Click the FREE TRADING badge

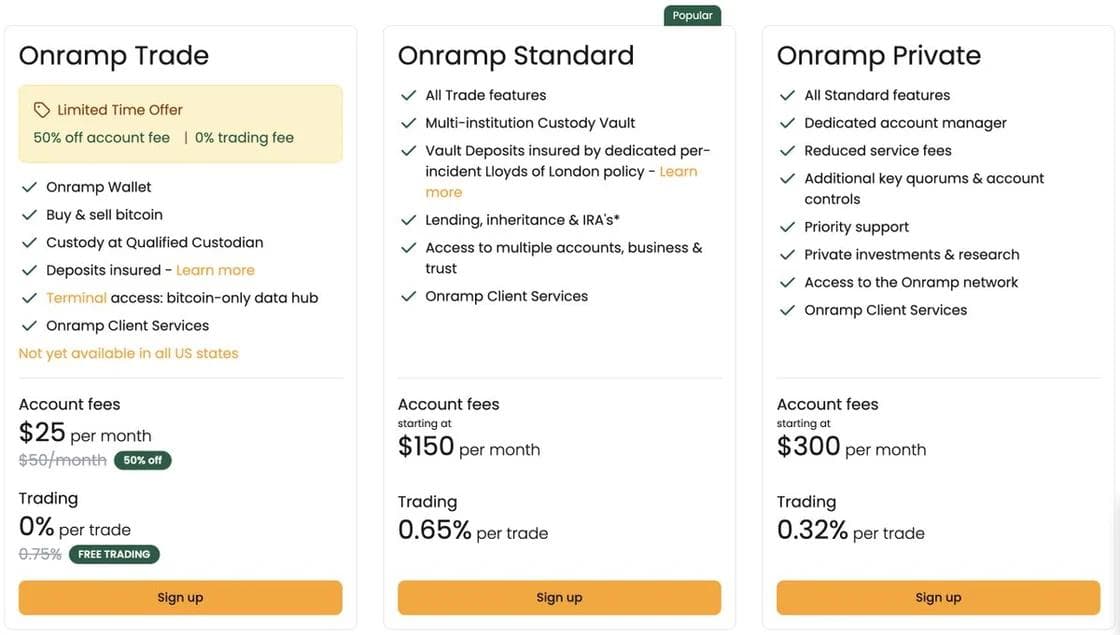coord(114,554)
